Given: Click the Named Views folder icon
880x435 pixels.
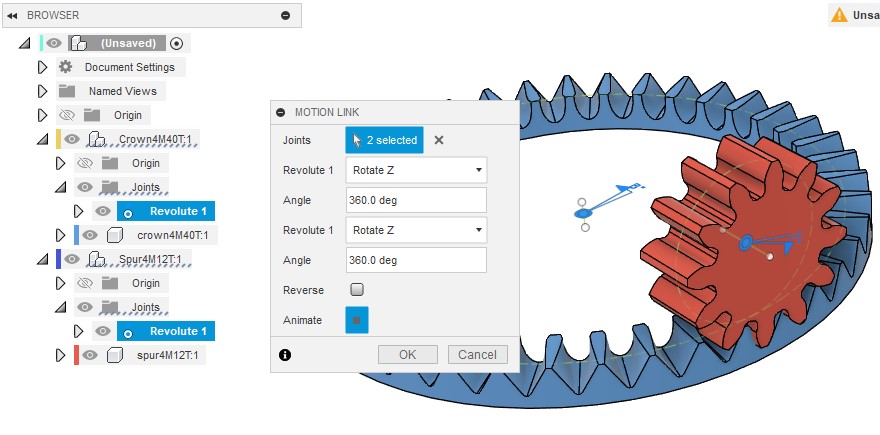Looking at the screenshot, I should coord(66,91).
